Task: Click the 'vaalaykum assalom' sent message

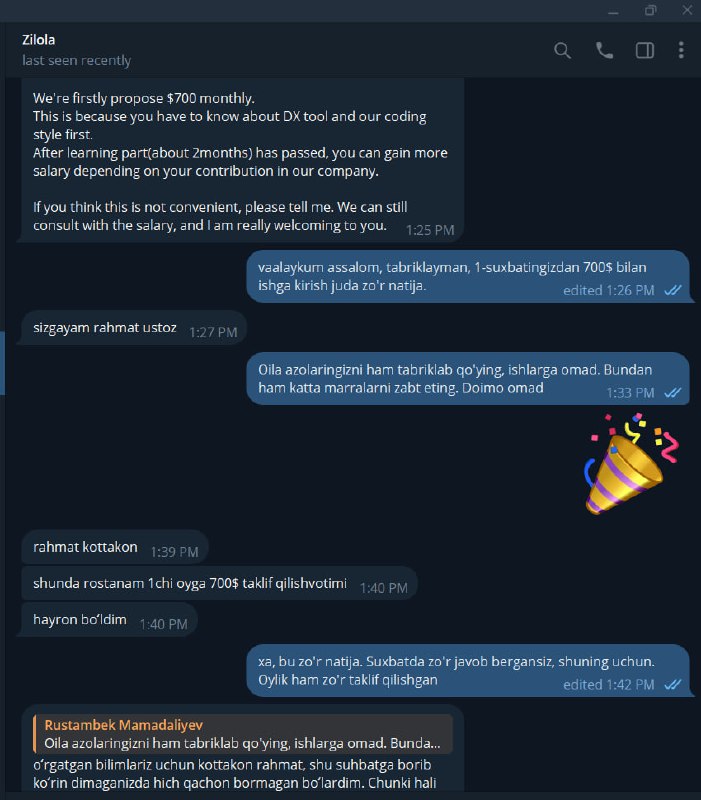Action: [x=468, y=276]
